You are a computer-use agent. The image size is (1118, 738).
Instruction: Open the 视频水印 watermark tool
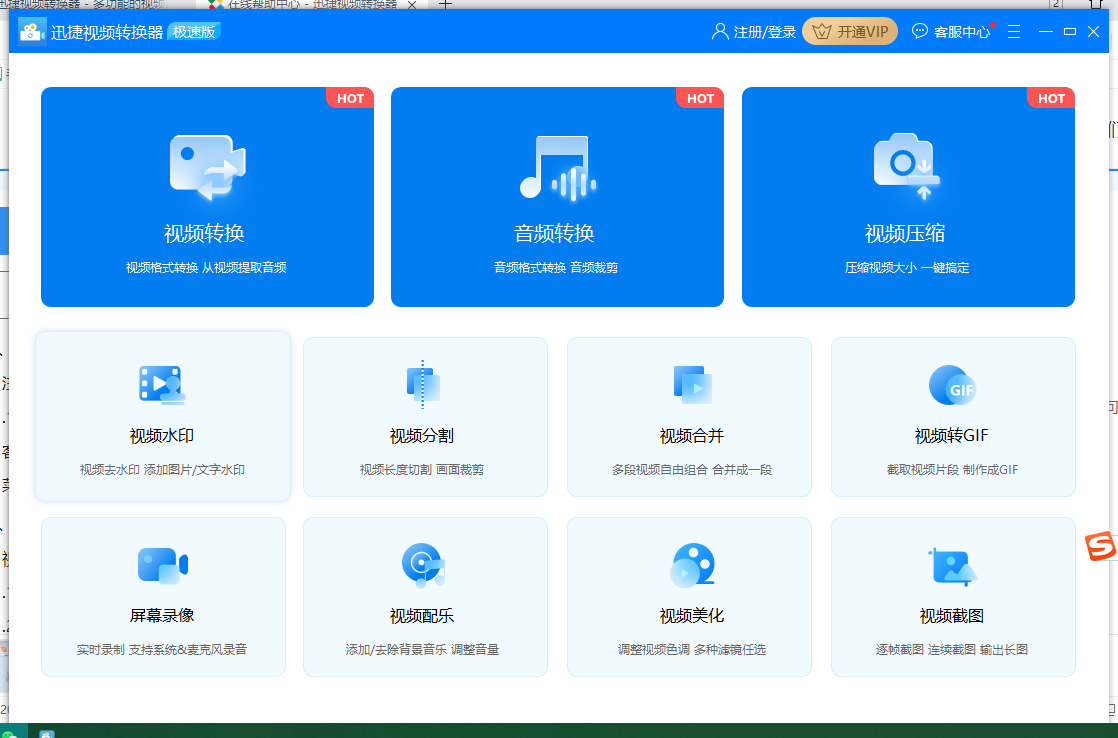(162, 416)
